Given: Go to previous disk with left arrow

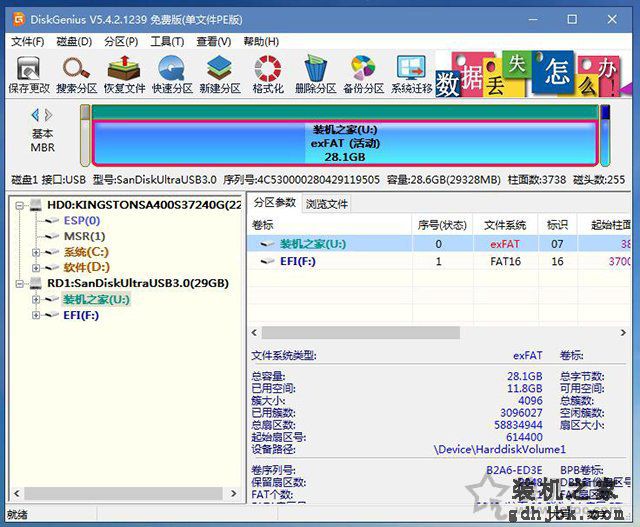Looking at the screenshot, I should tap(35, 115).
